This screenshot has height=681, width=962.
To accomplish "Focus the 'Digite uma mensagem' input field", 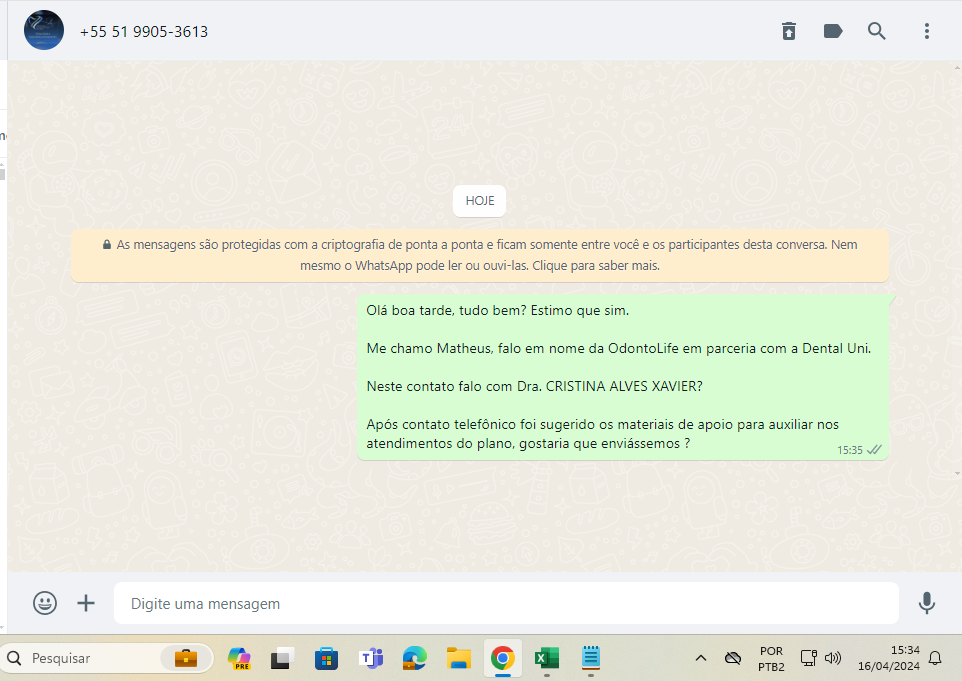I will pyautogui.click(x=505, y=604).
